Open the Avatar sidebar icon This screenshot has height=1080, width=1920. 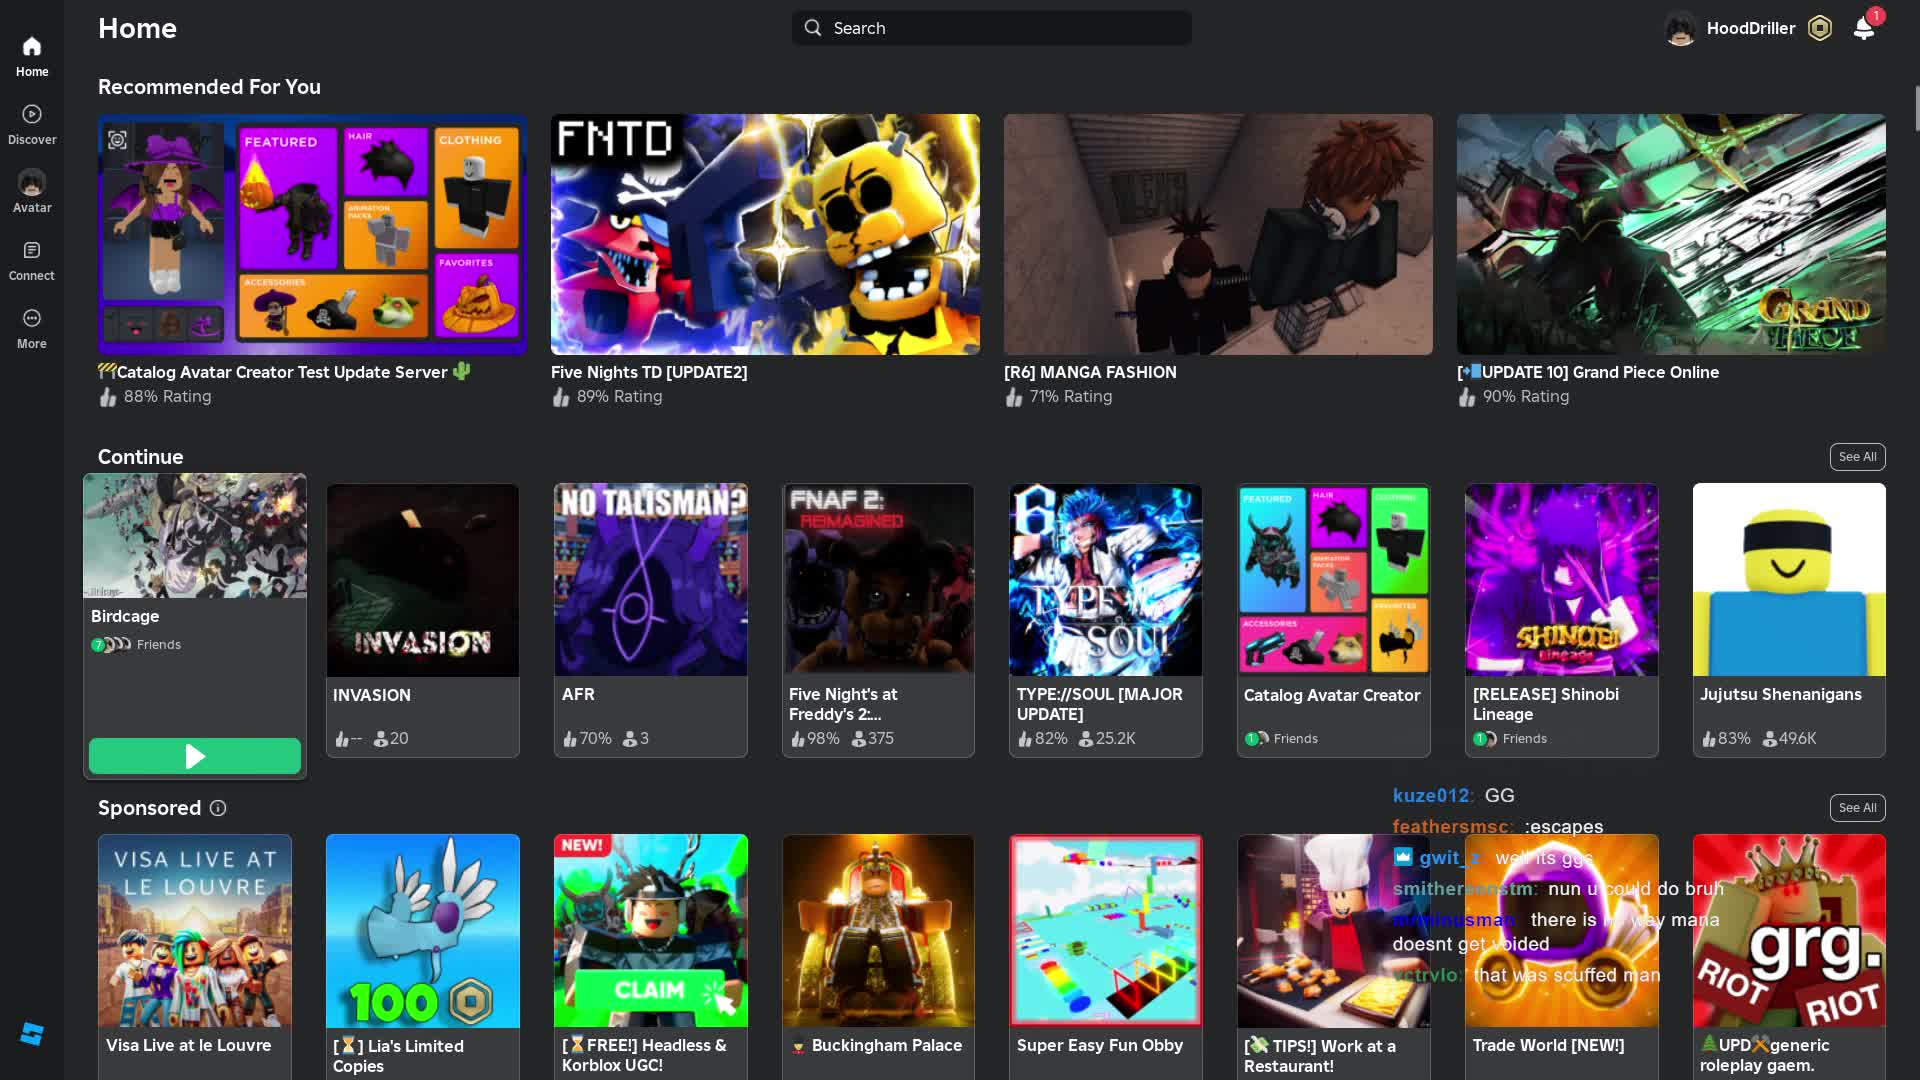(x=32, y=183)
